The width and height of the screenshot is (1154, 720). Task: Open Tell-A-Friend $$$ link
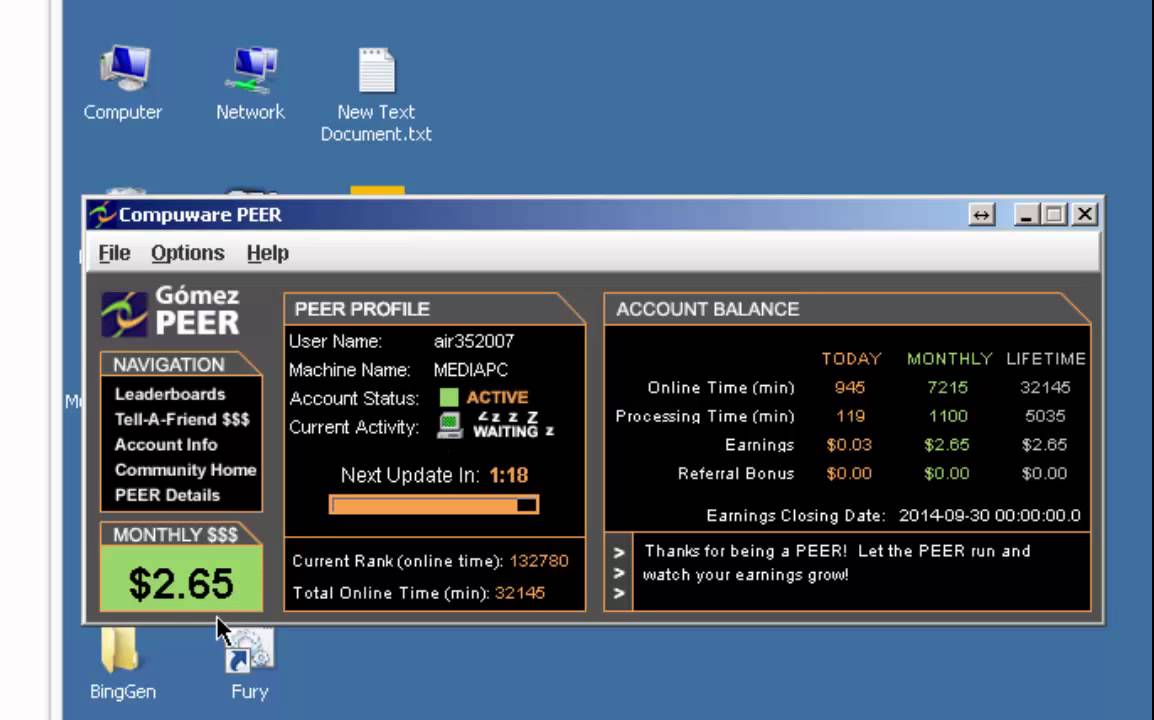pyautogui.click(x=182, y=419)
